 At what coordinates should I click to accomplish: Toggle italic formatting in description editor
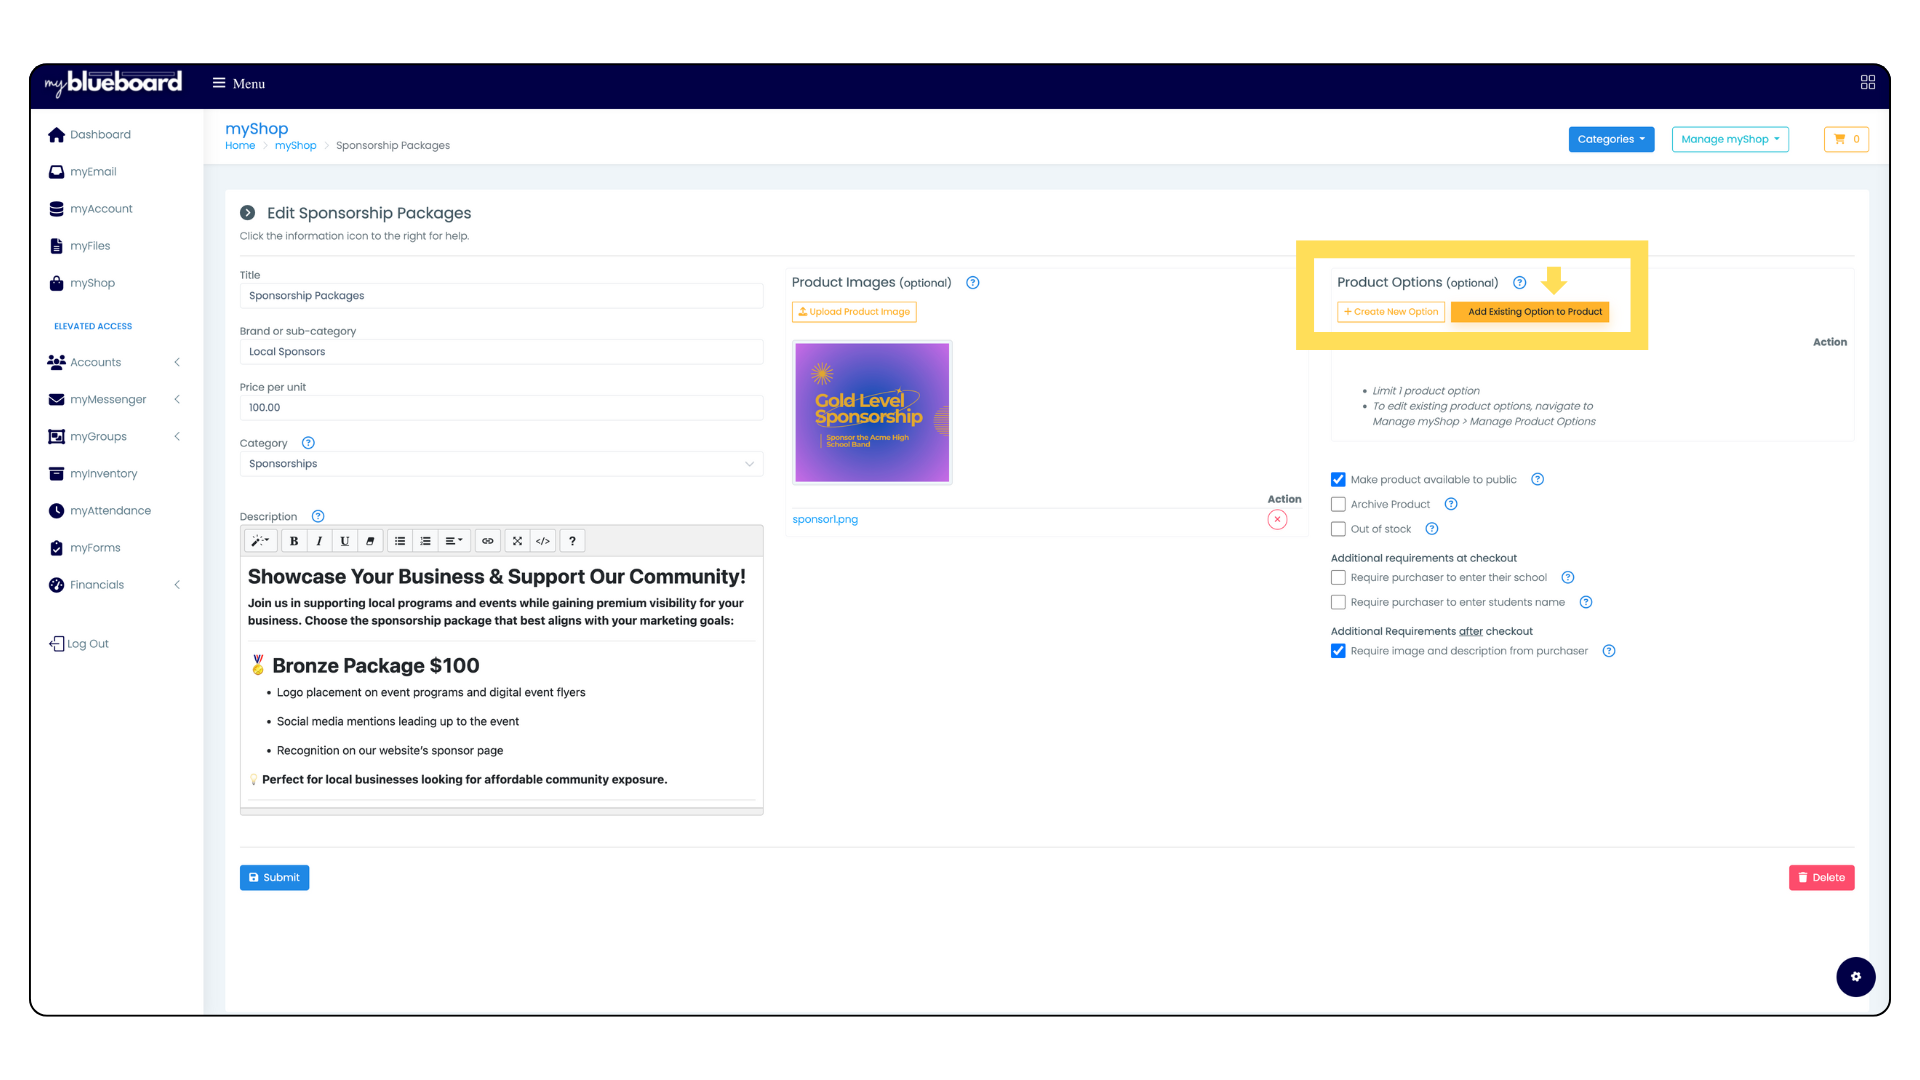(x=319, y=541)
